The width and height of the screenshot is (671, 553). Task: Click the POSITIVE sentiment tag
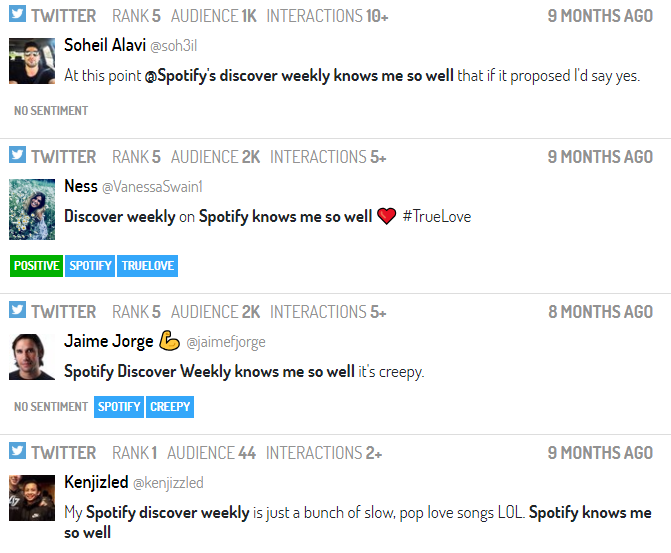(x=36, y=266)
